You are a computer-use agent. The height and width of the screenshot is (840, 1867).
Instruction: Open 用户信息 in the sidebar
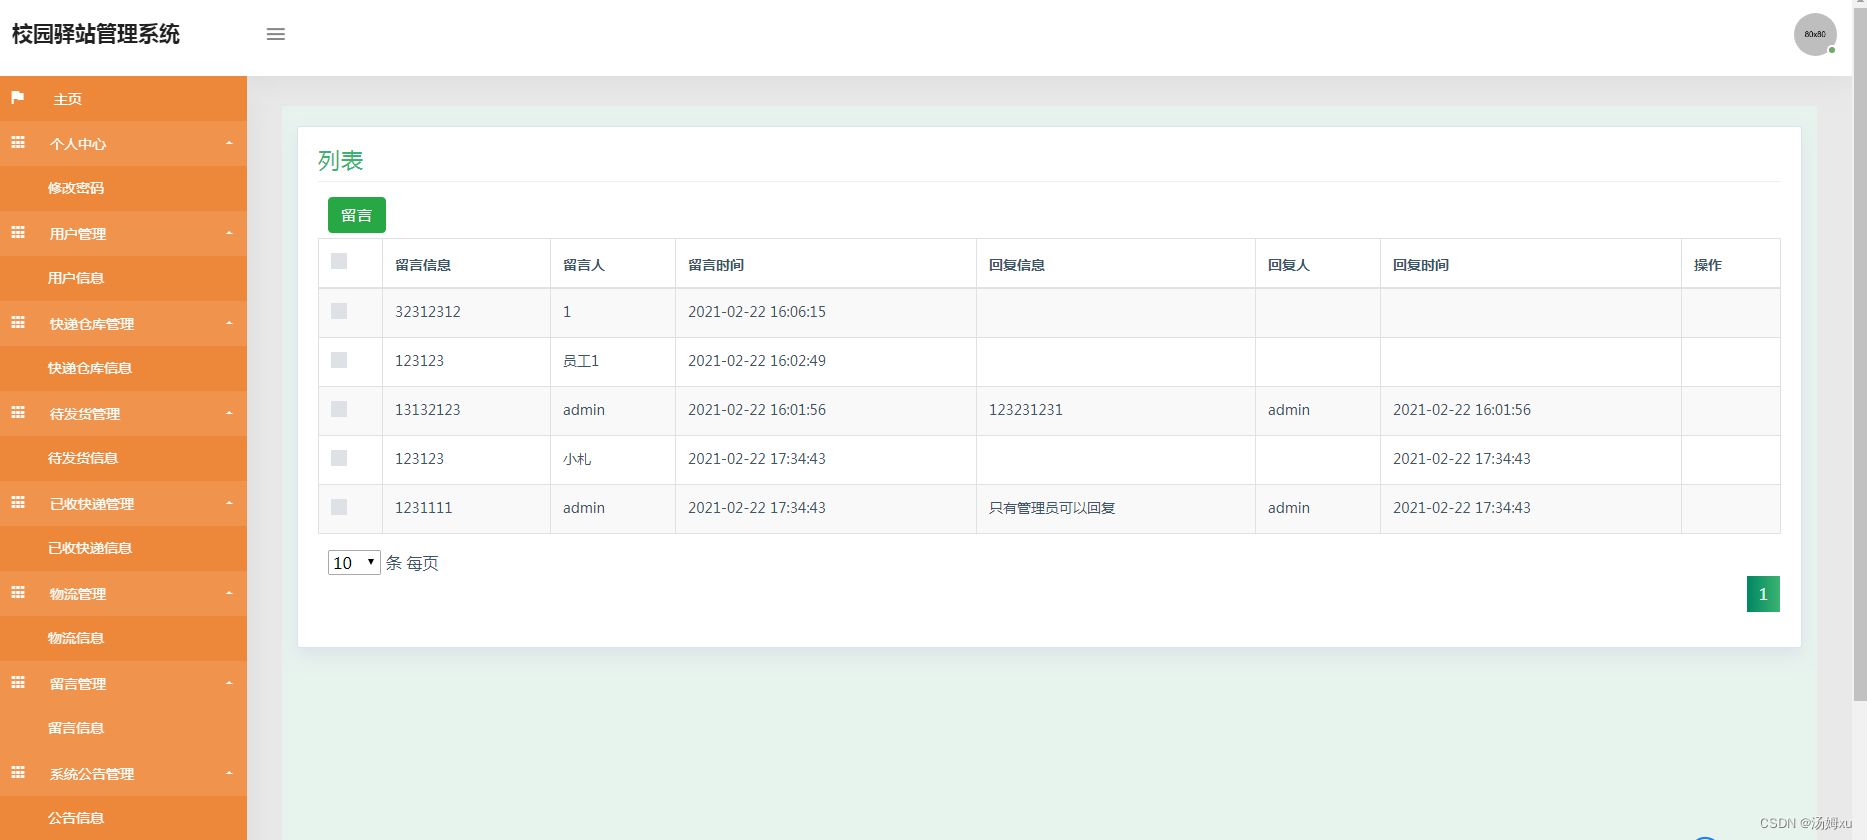point(123,278)
